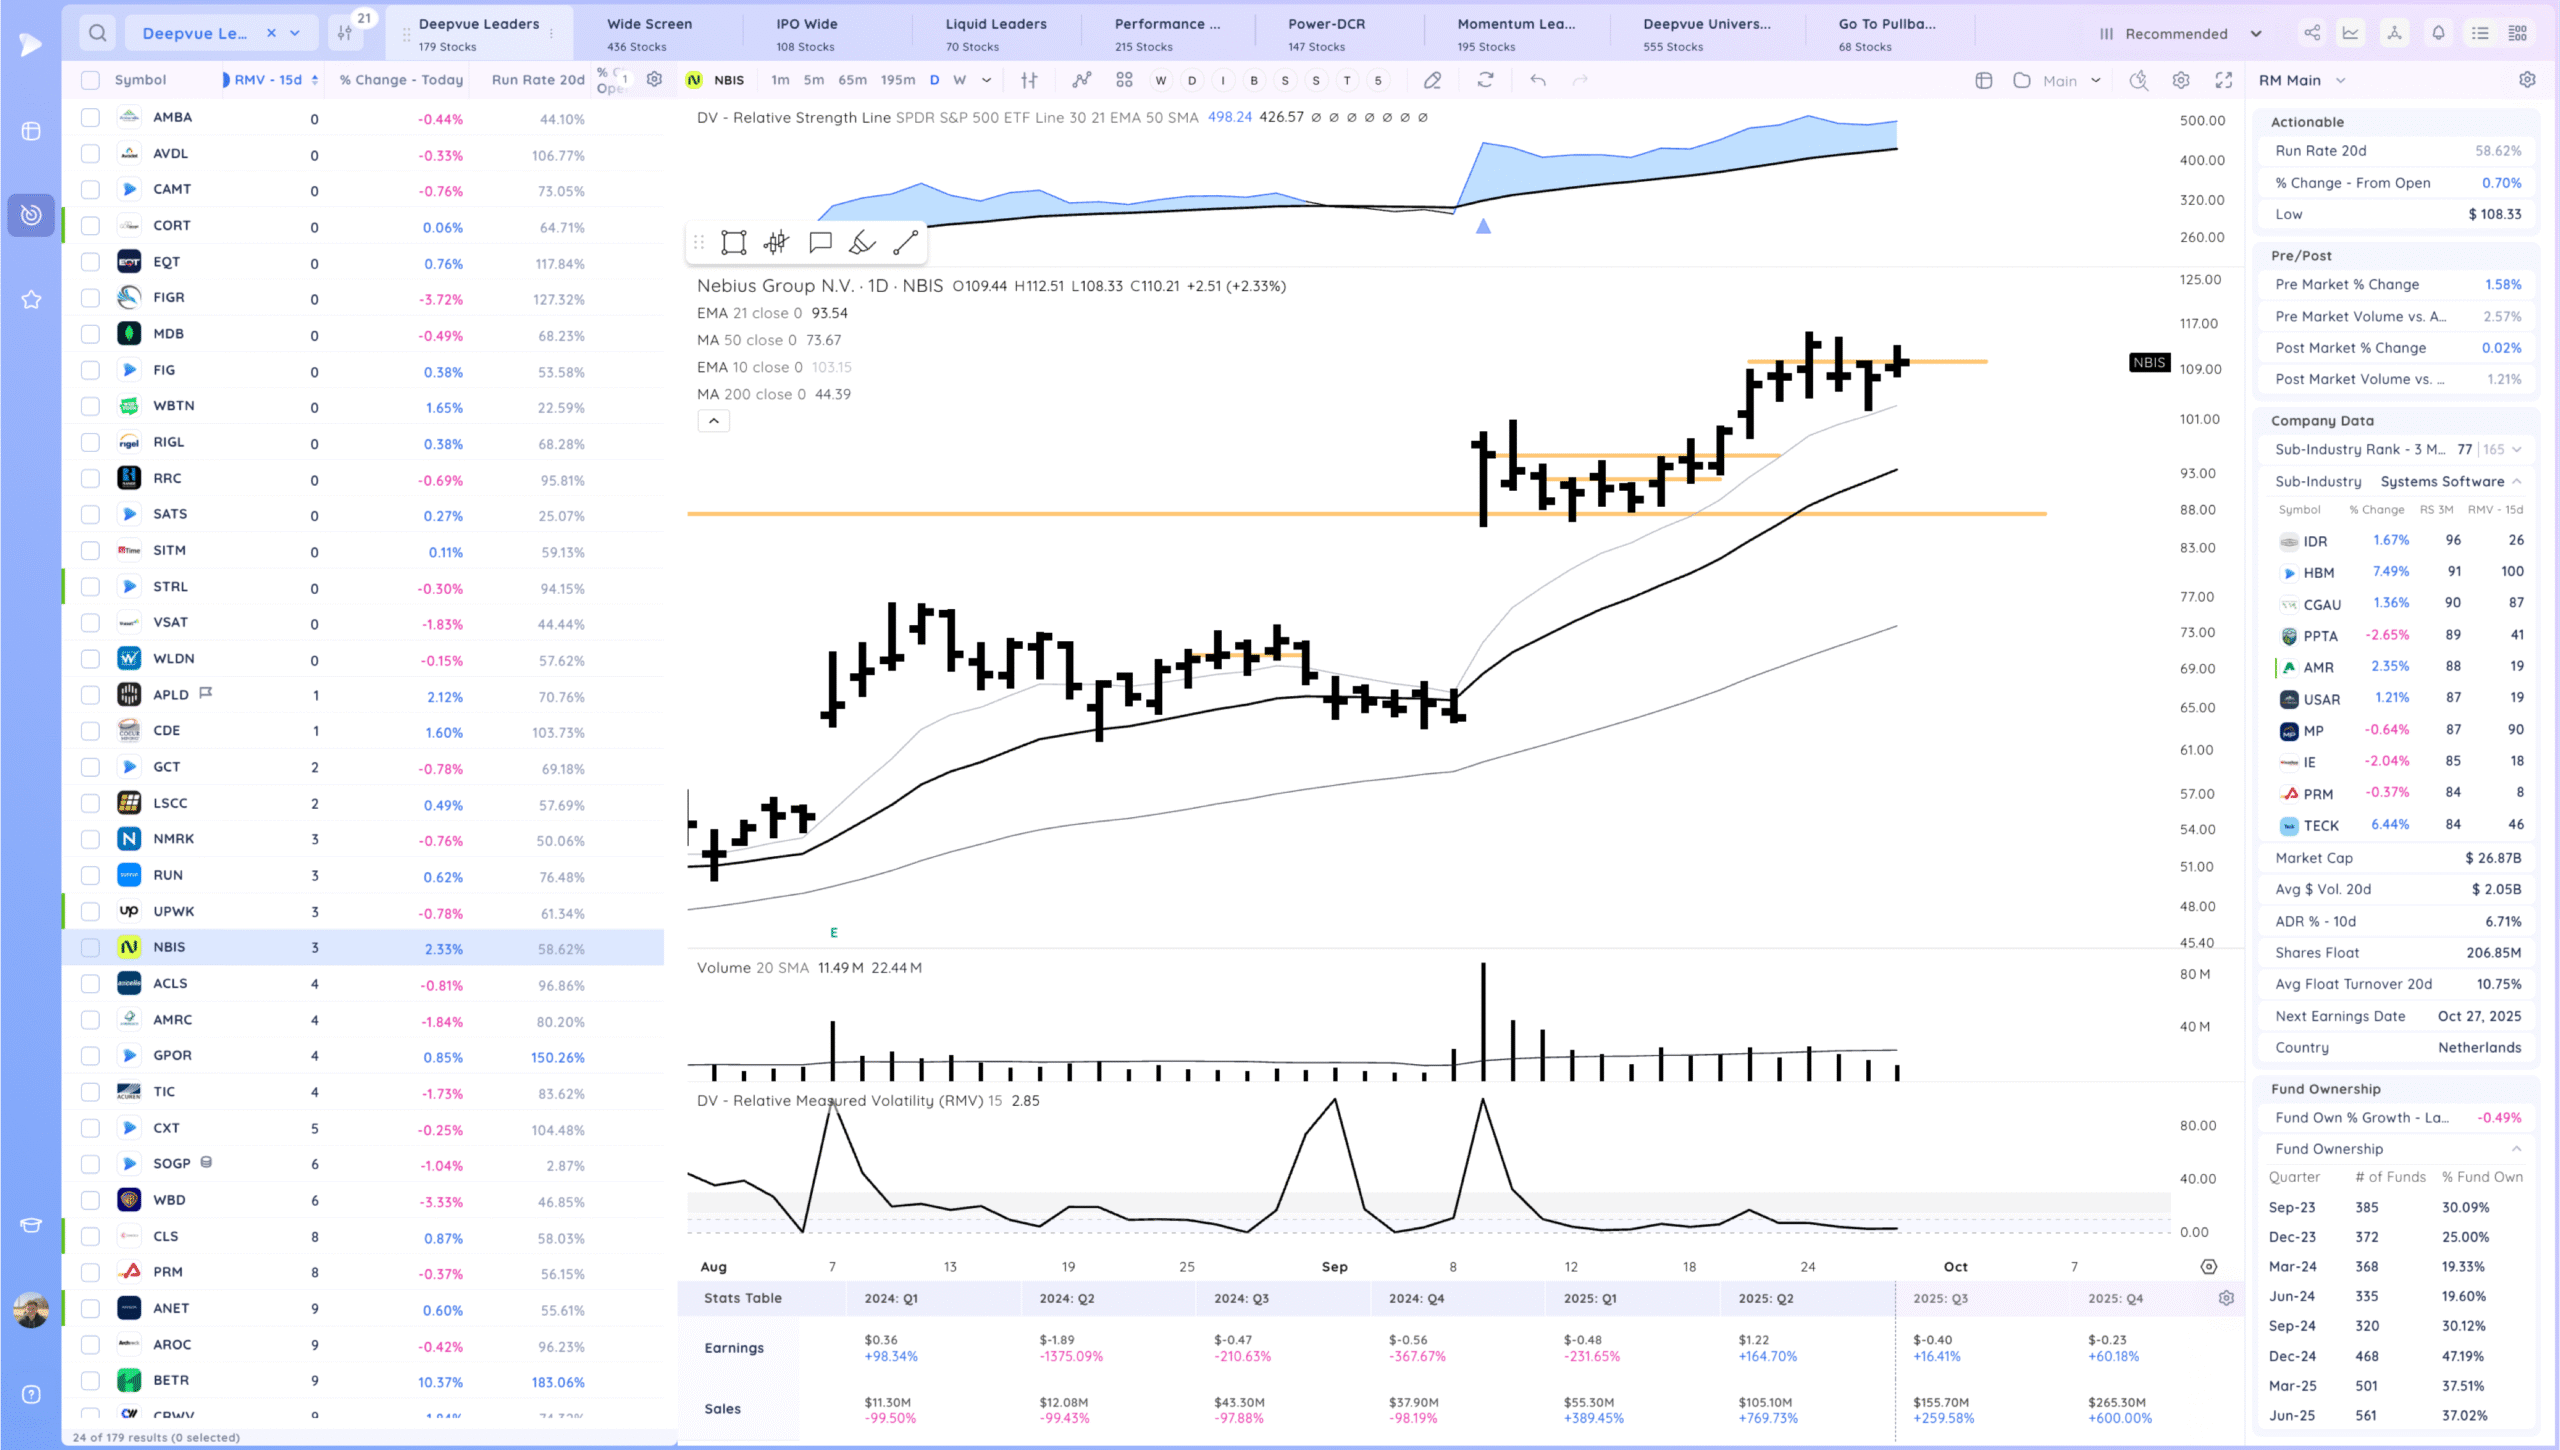Open the favorites star in the left sidebar
2560x1450 pixels.
tap(31, 299)
